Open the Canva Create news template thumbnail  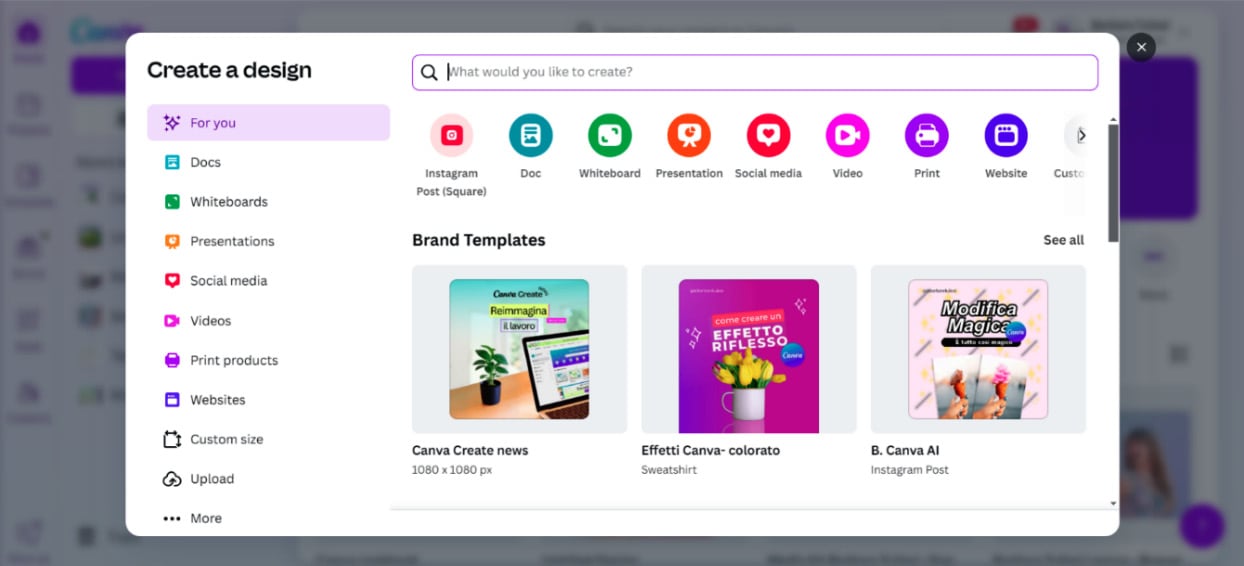coord(519,349)
